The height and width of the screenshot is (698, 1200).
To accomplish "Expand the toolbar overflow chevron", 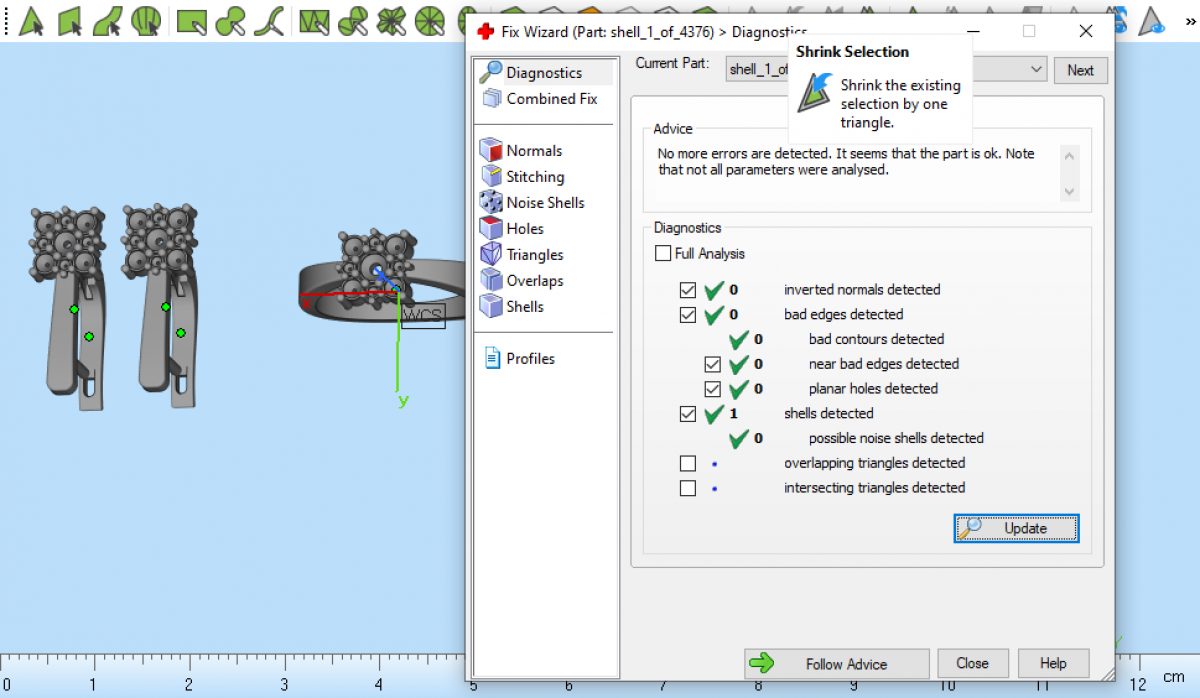I will (1189, 19).
